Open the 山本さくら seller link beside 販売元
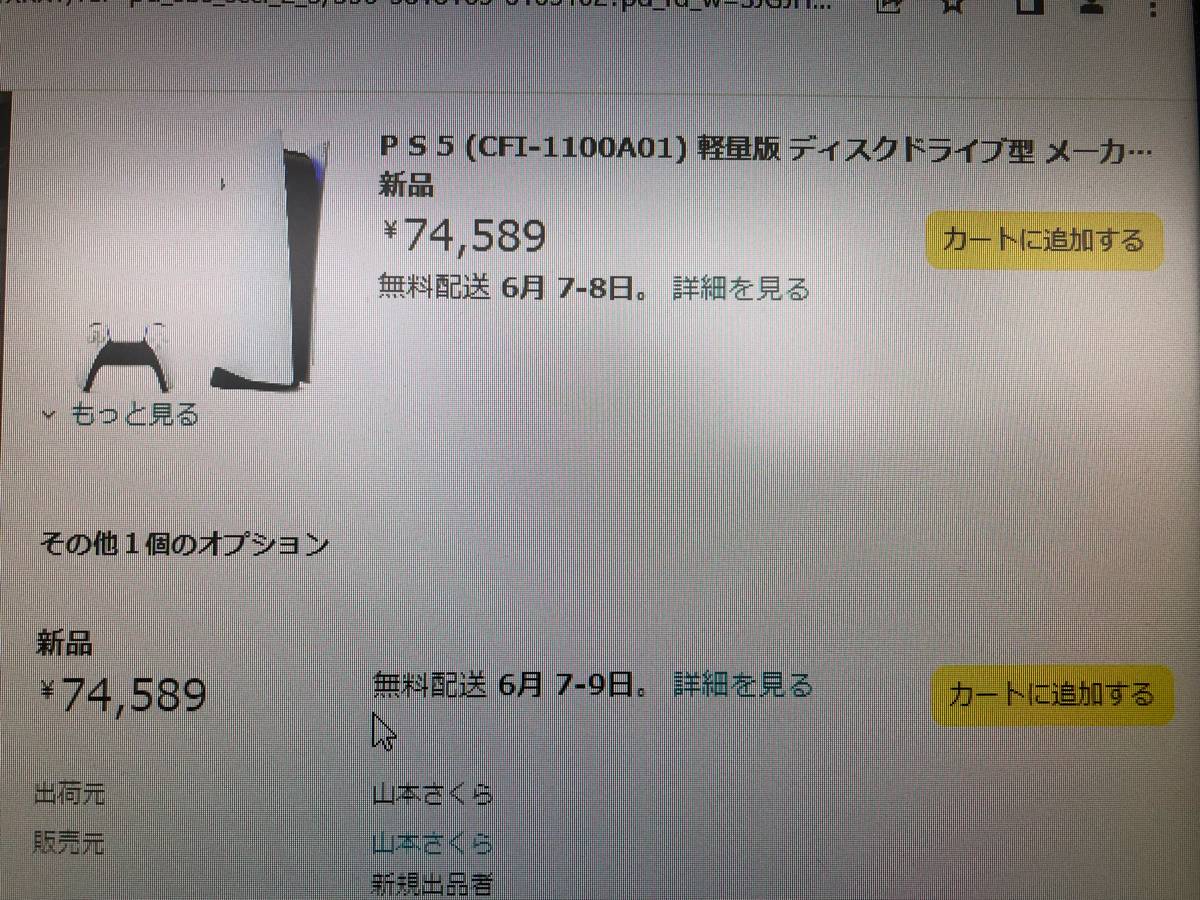 point(432,843)
